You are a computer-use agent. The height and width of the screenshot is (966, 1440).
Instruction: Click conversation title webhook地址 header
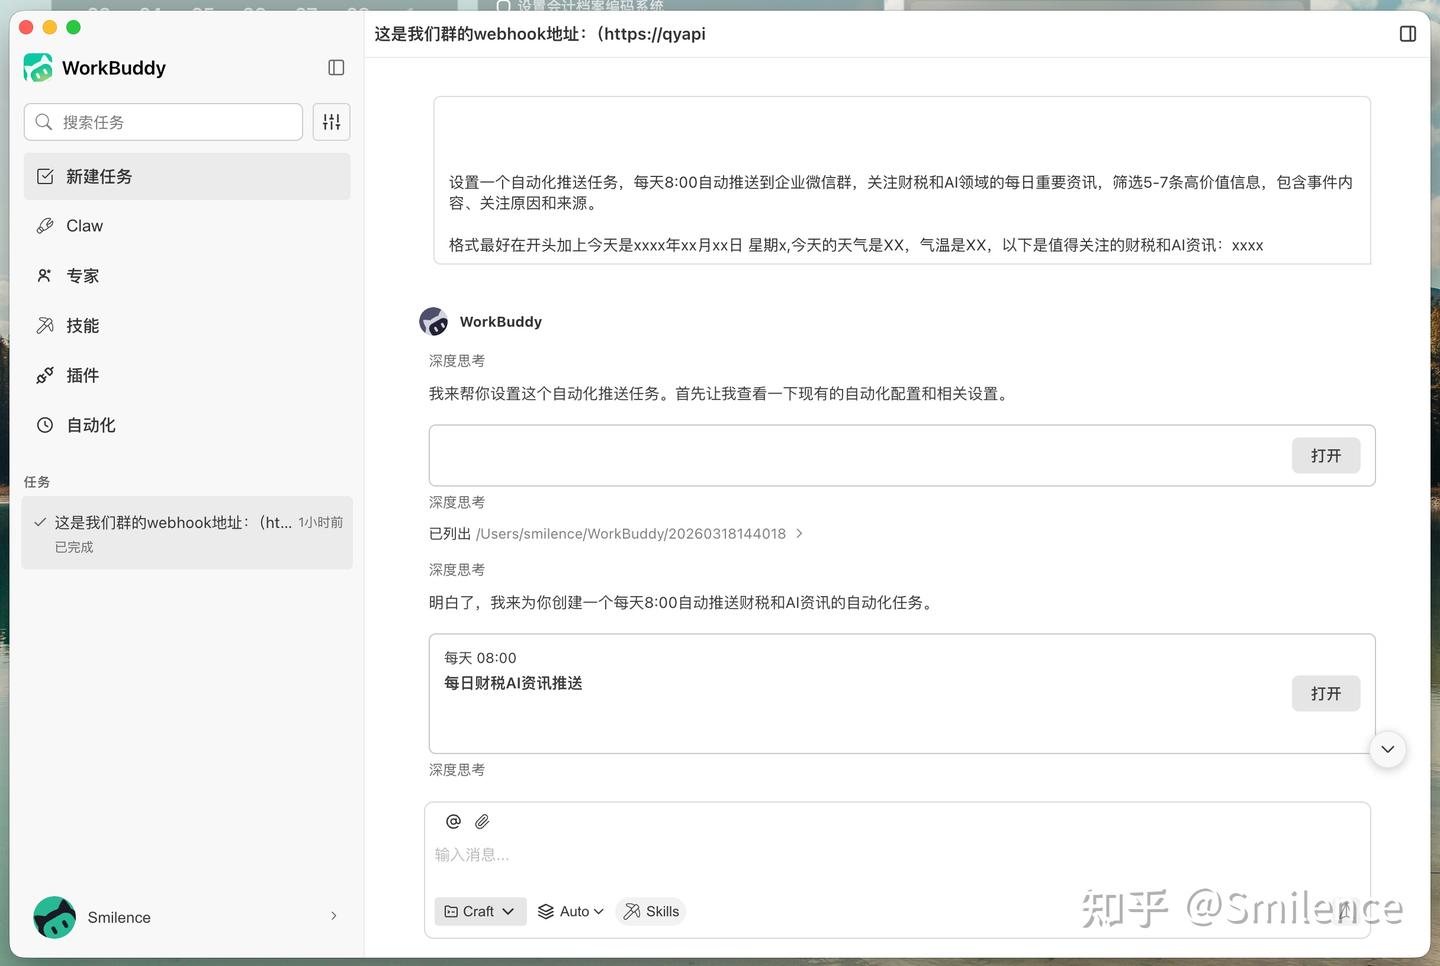[540, 34]
